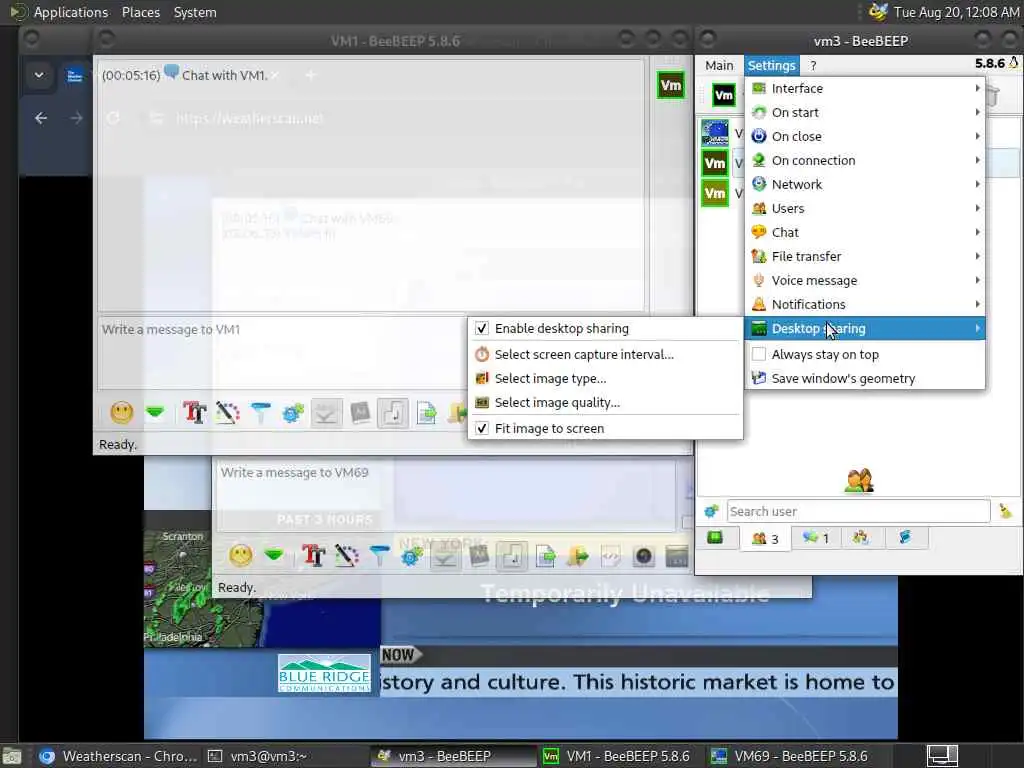Toggle music note button in VM1 chat toolbar
The height and width of the screenshot is (768, 1024).
point(393,413)
